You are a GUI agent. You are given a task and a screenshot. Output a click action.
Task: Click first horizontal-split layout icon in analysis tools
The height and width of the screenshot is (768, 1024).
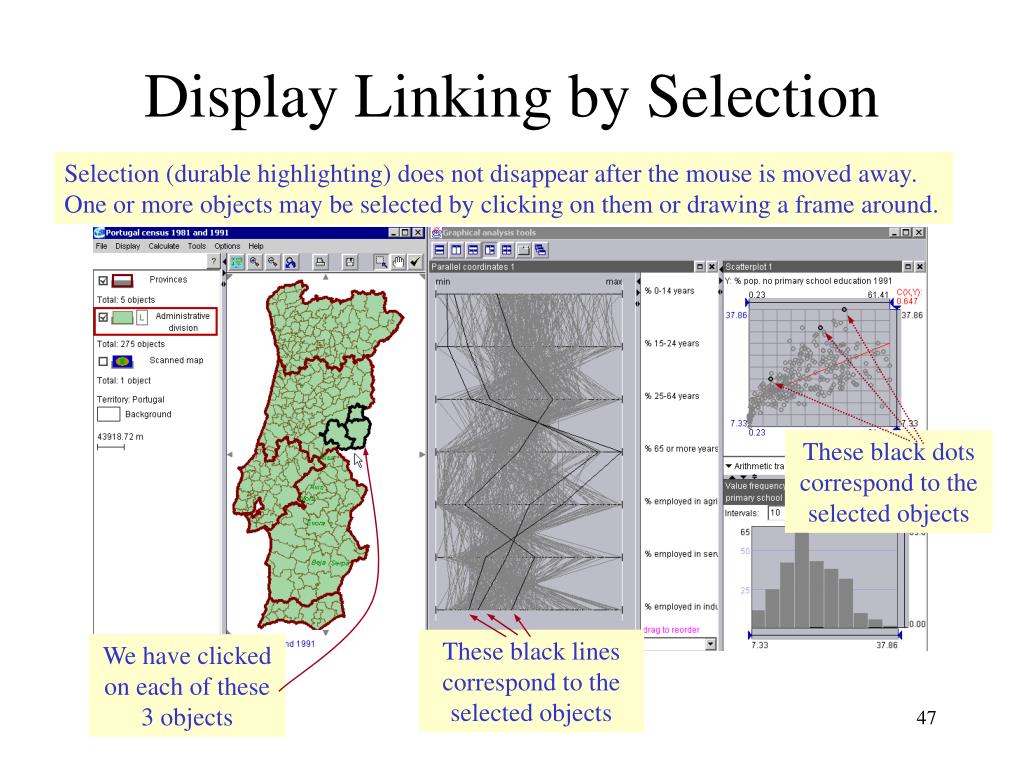tap(440, 249)
